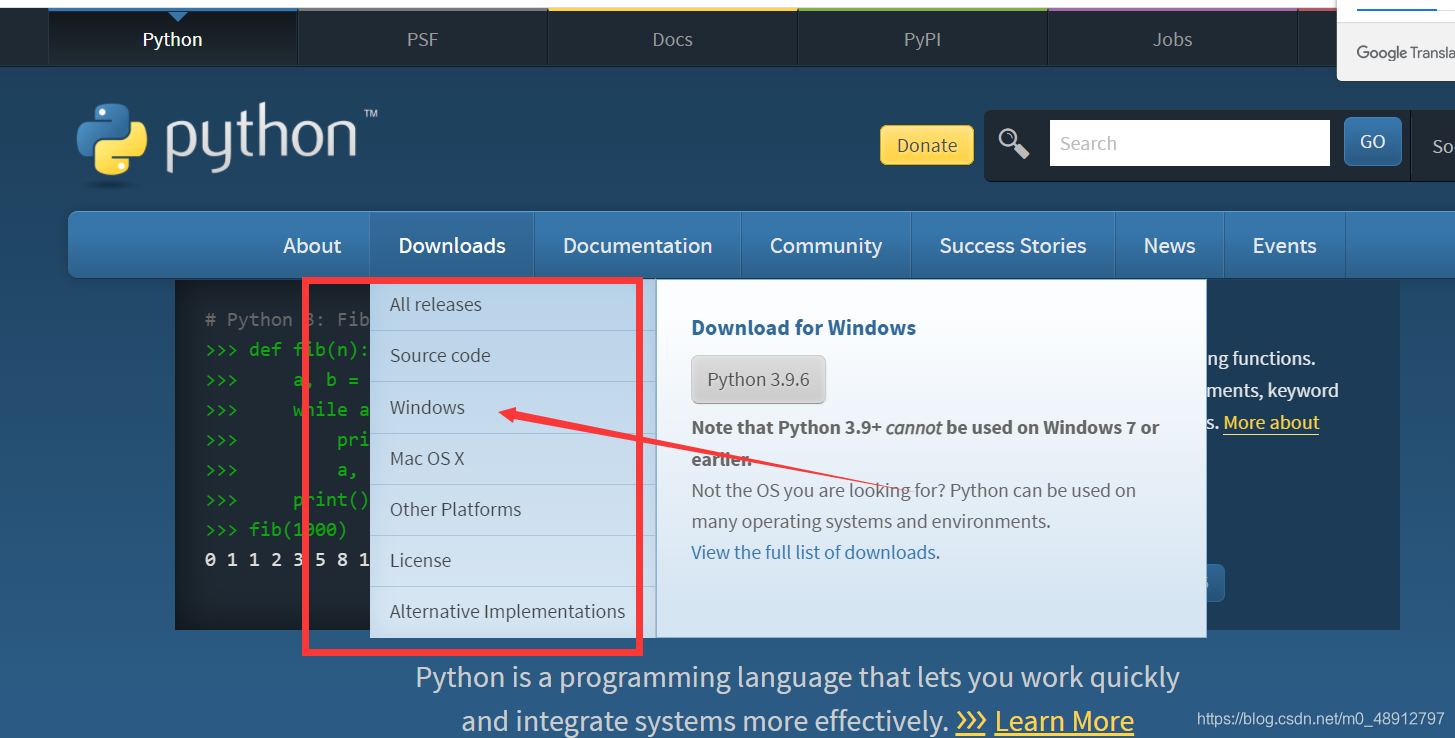This screenshot has width=1455, height=738.
Task: Click the Python 3.9.6 download button
Action: [759, 379]
